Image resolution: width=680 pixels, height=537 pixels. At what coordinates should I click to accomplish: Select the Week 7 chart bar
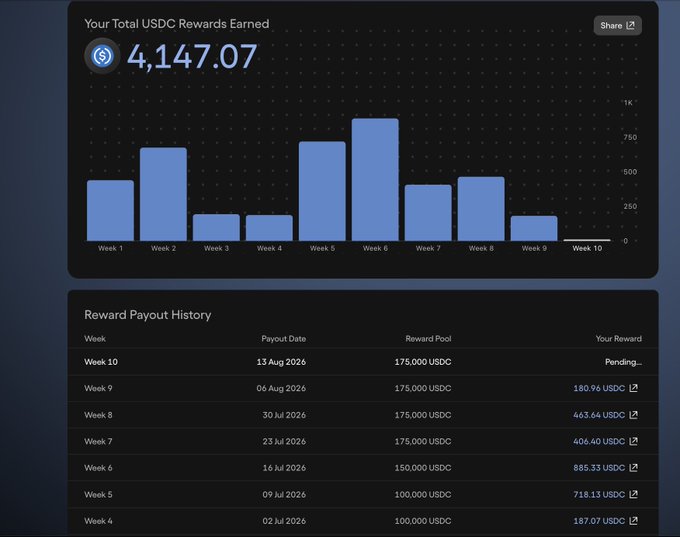(x=428, y=213)
